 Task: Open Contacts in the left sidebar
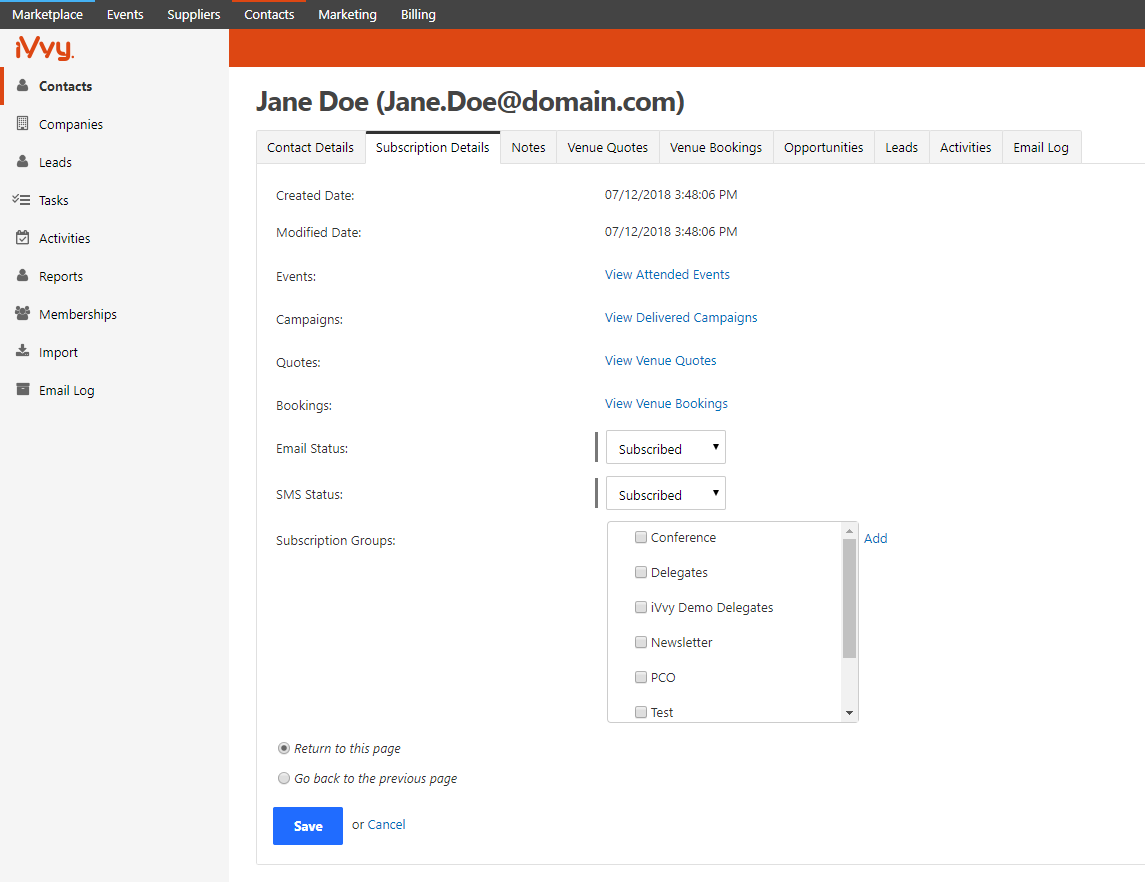coord(115,86)
